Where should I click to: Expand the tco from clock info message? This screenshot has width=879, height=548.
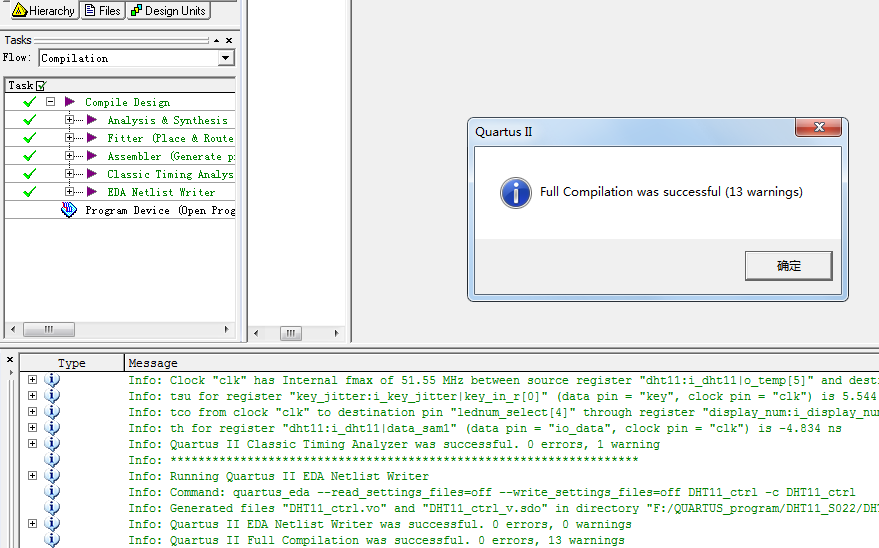(33, 411)
